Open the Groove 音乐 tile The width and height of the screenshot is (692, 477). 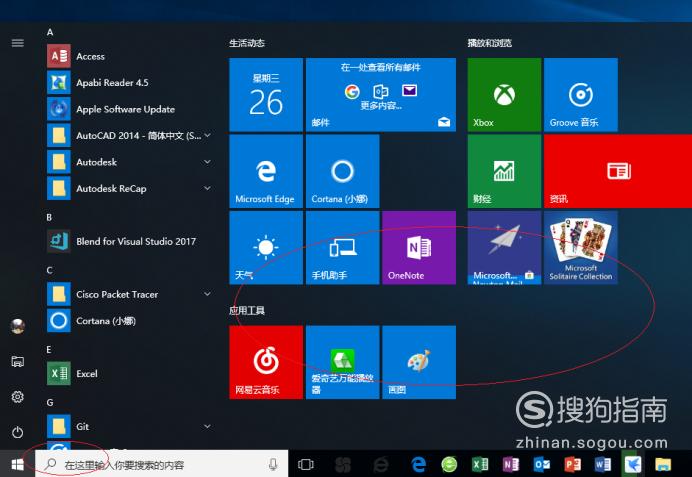point(581,95)
